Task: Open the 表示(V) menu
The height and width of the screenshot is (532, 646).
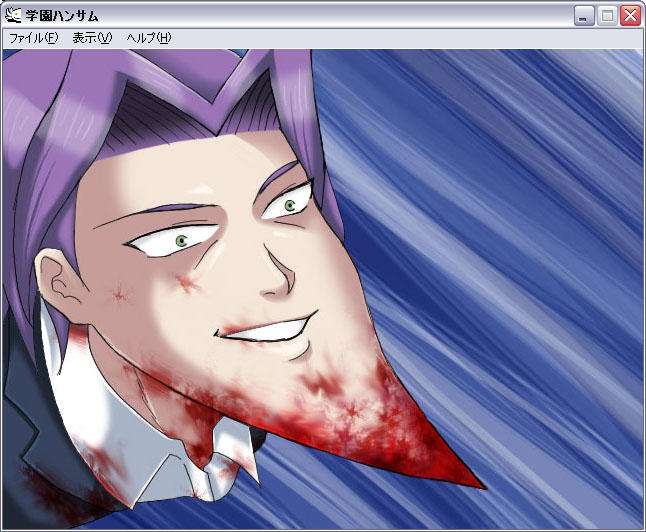Action: pos(92,38)
